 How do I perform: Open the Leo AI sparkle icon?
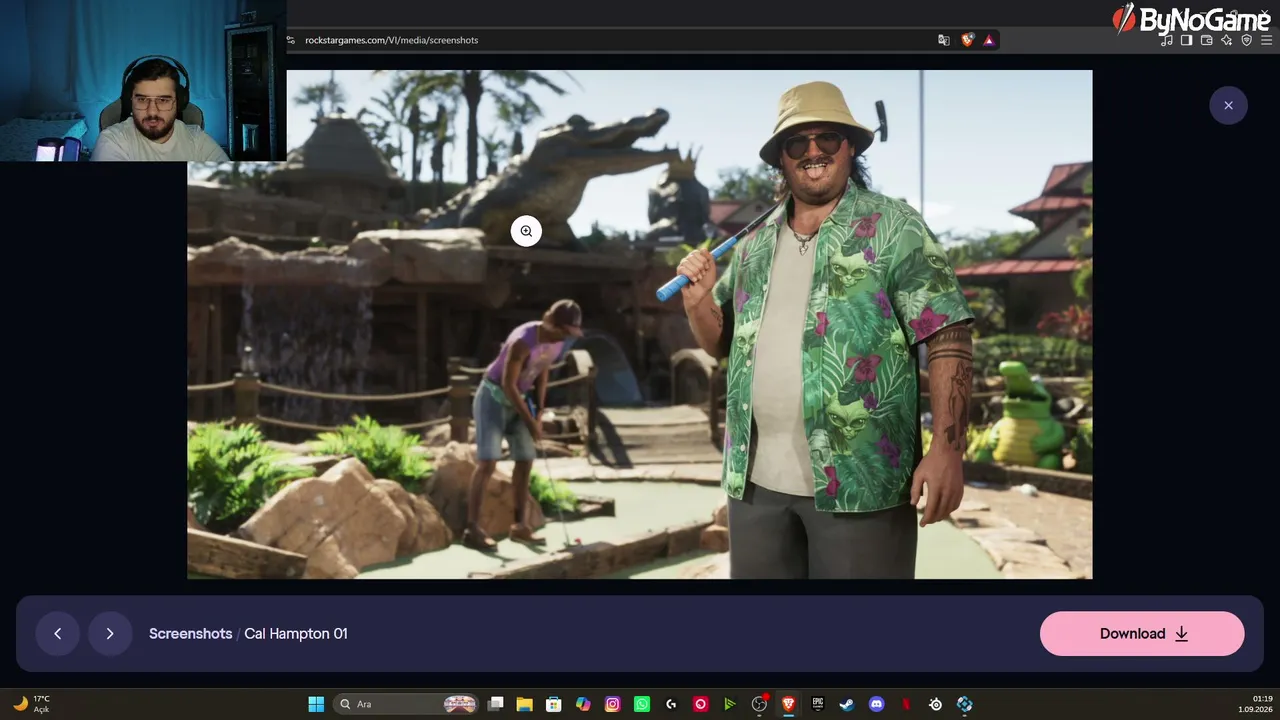(1226, 40)
